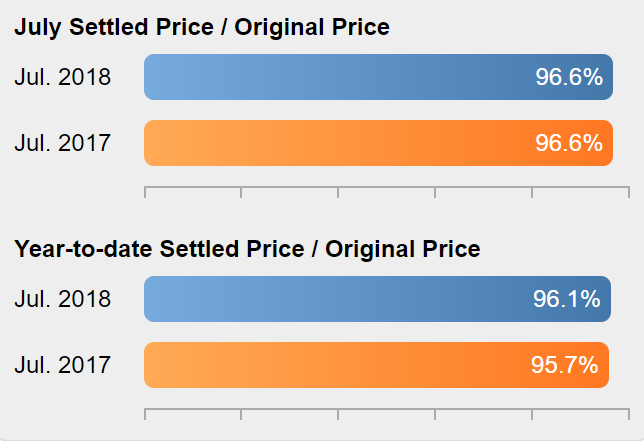Click the 96.6% label on the orange bar
Screen dimensions: 644x441
[569, 143]
